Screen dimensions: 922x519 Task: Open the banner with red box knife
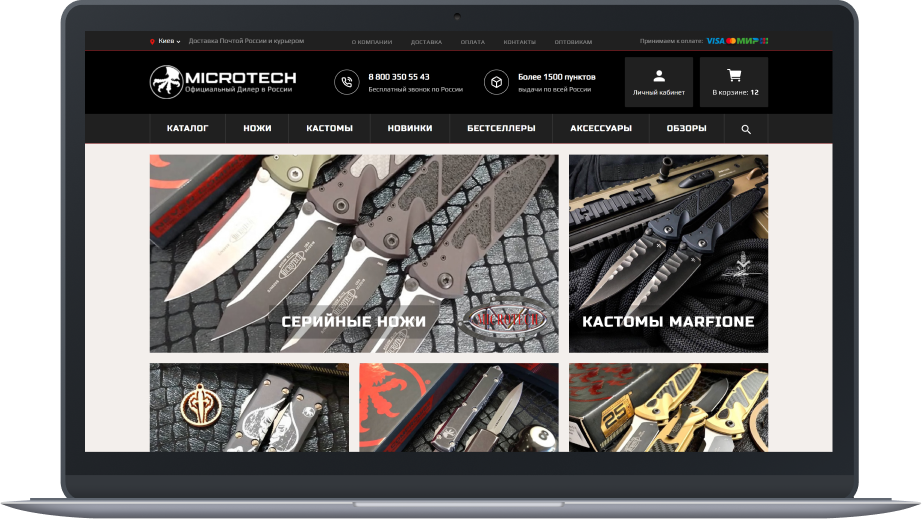point(459,407)
